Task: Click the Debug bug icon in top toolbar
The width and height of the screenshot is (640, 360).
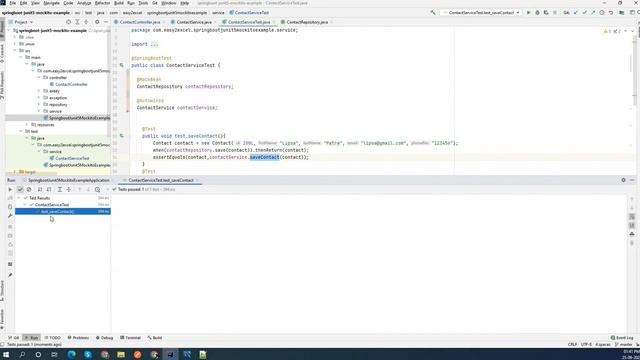Action: point(537,13)
